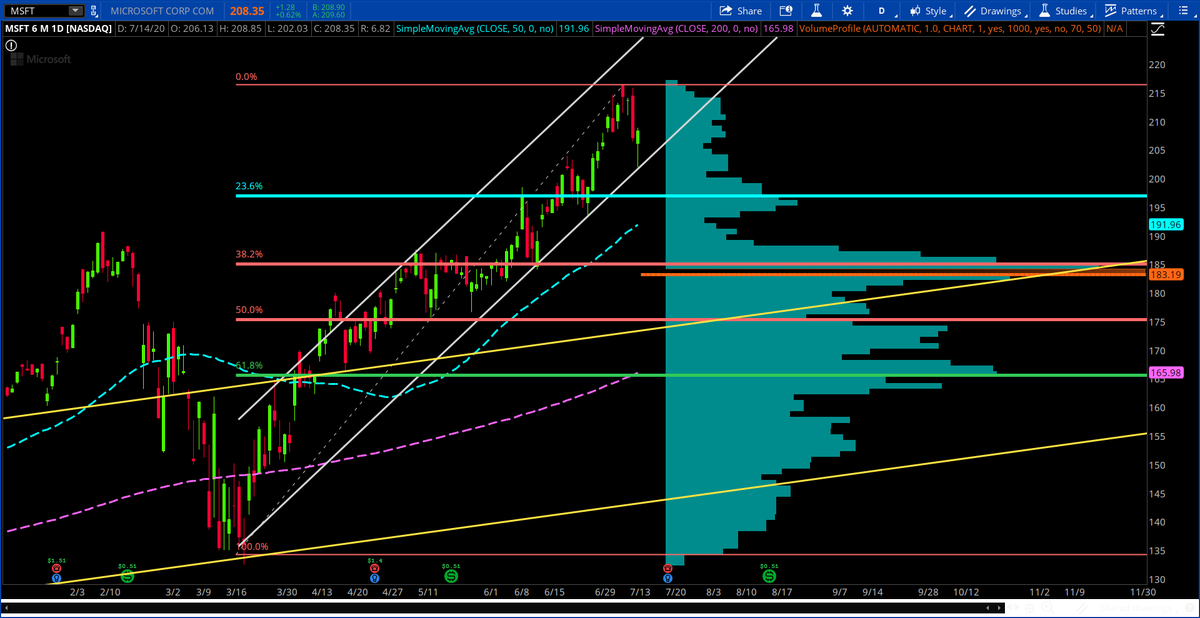Click the SimpleMovingAvg (CLOSE, 50) legend label
Image resolution: width=1200 pixels, height=618 pixels.
click(x=475, y=30)
